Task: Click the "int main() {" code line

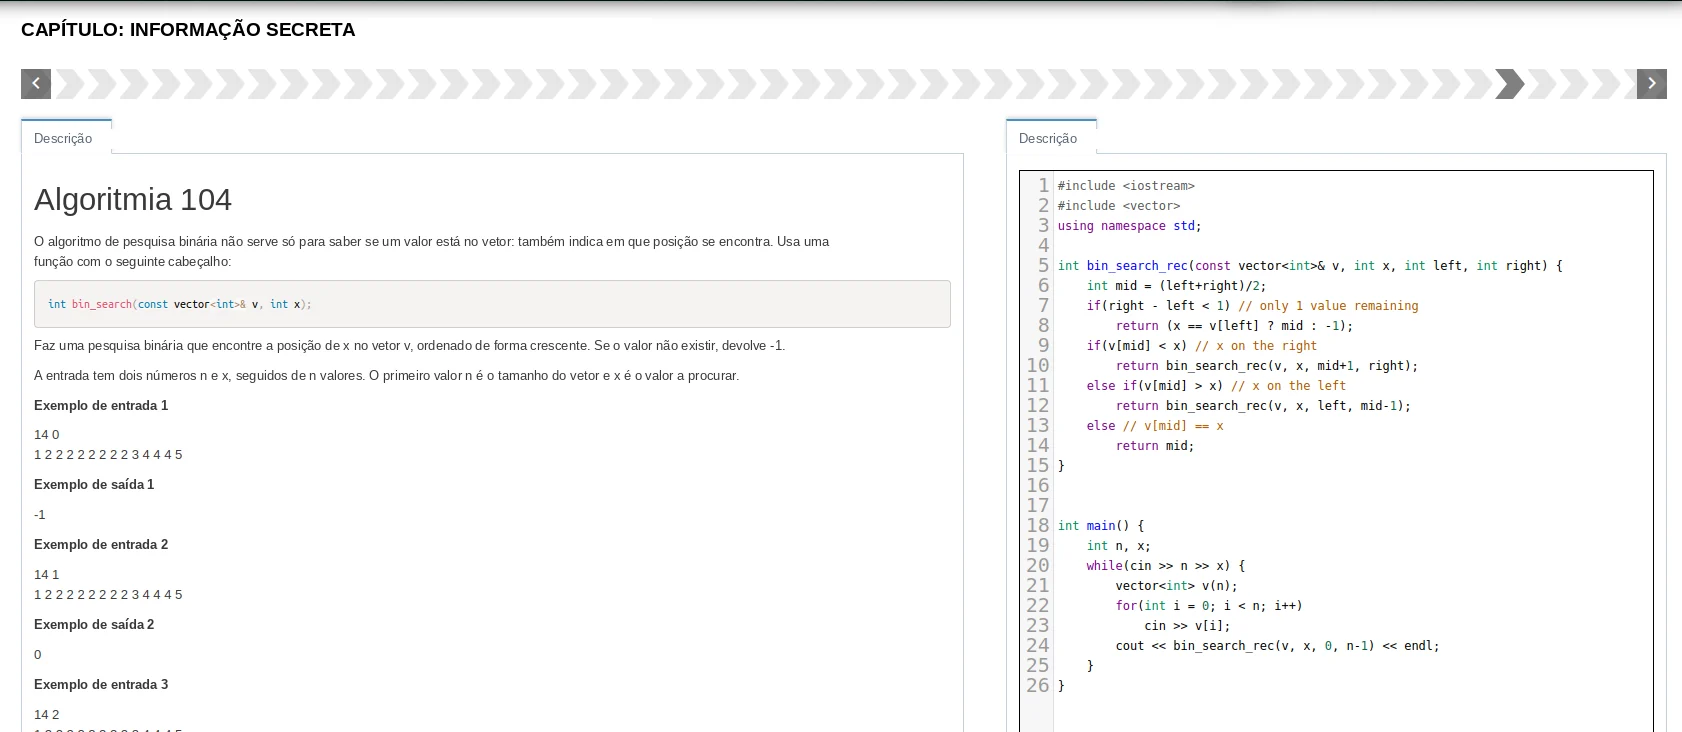Action: [x=1101, y=526]
